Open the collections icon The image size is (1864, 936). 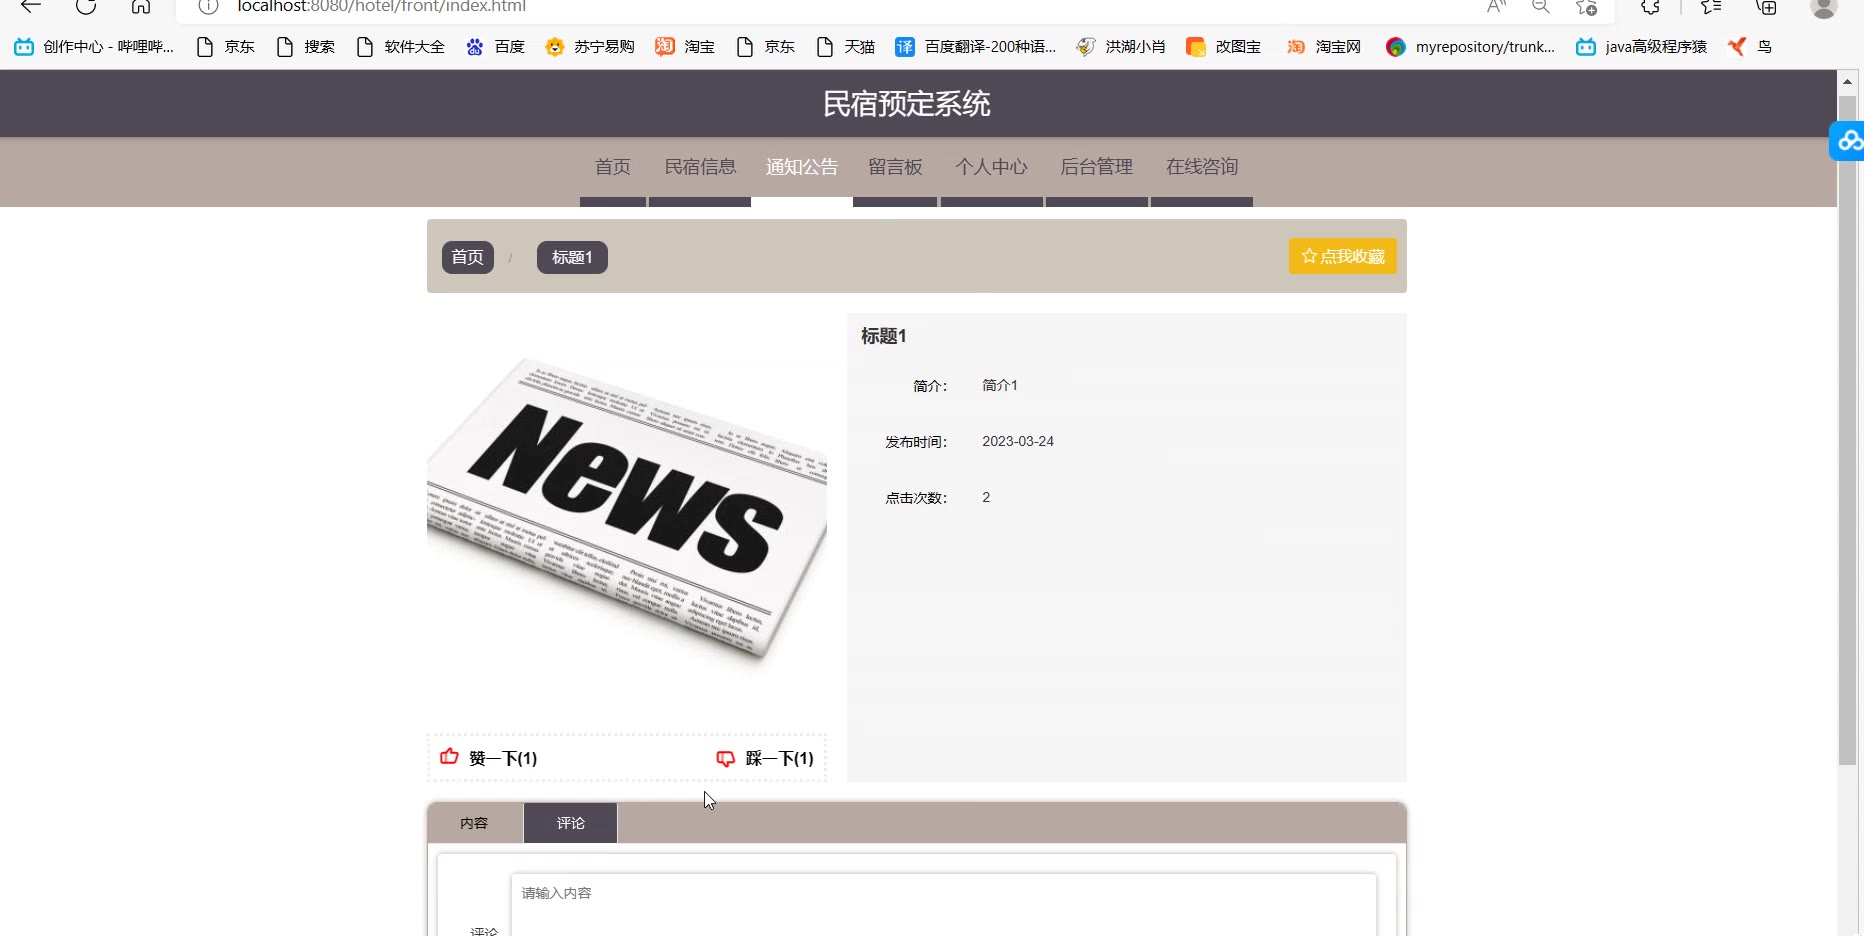click(x=1767, y=7)
